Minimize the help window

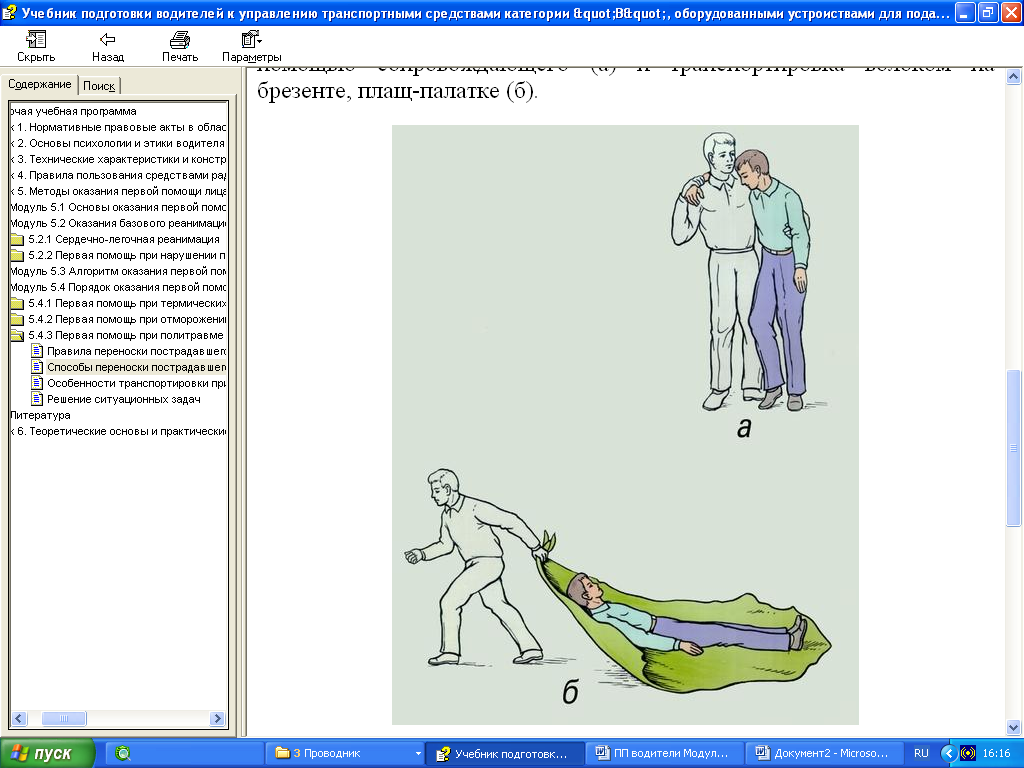pos(965,12)
